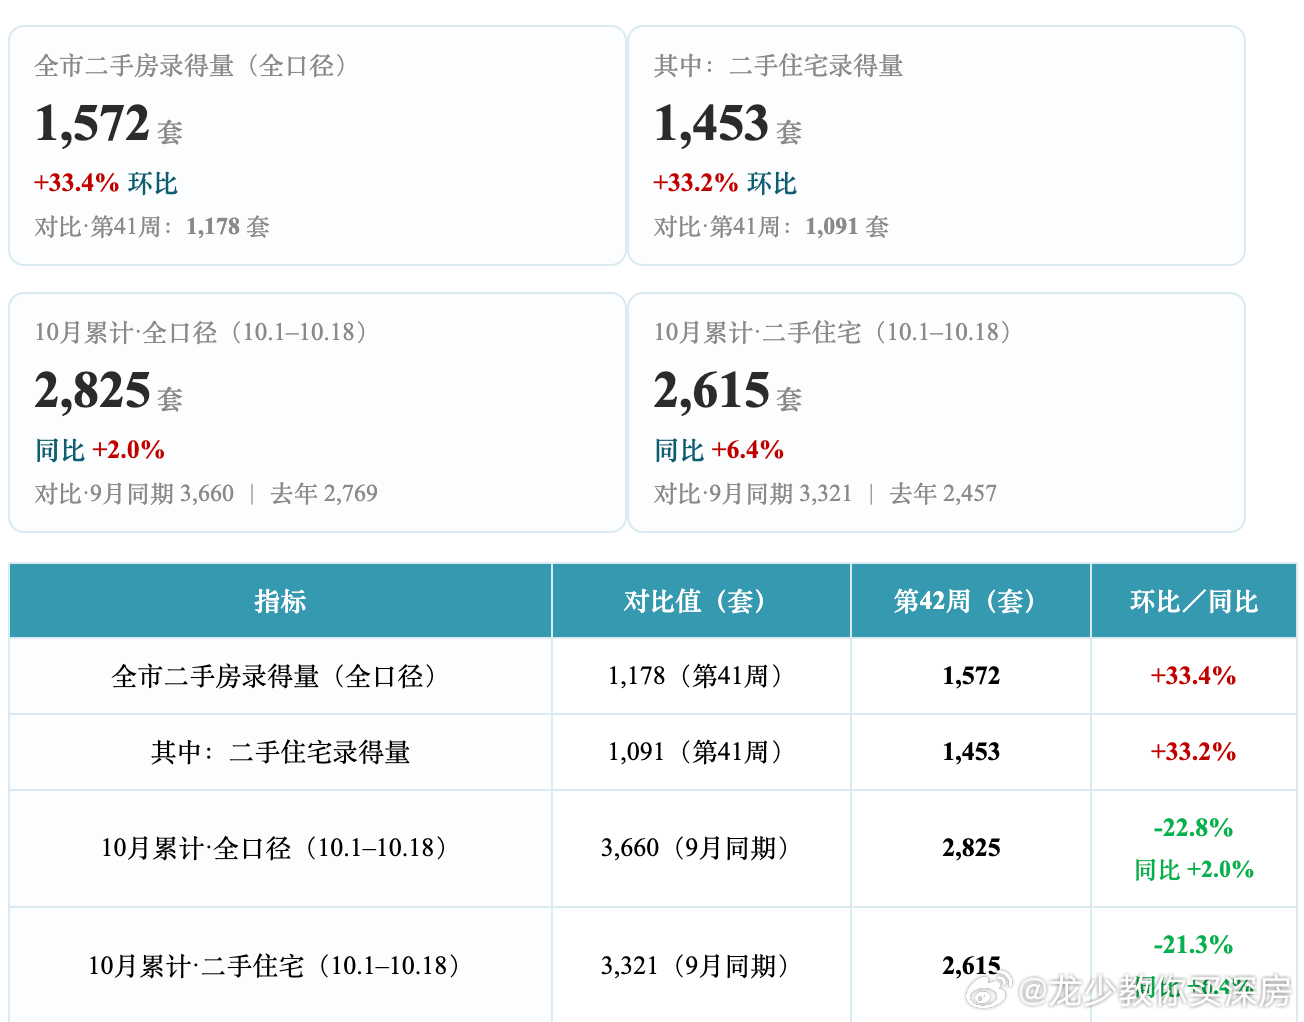Click the +33.4% cell in the table

tap(1193, 676)
